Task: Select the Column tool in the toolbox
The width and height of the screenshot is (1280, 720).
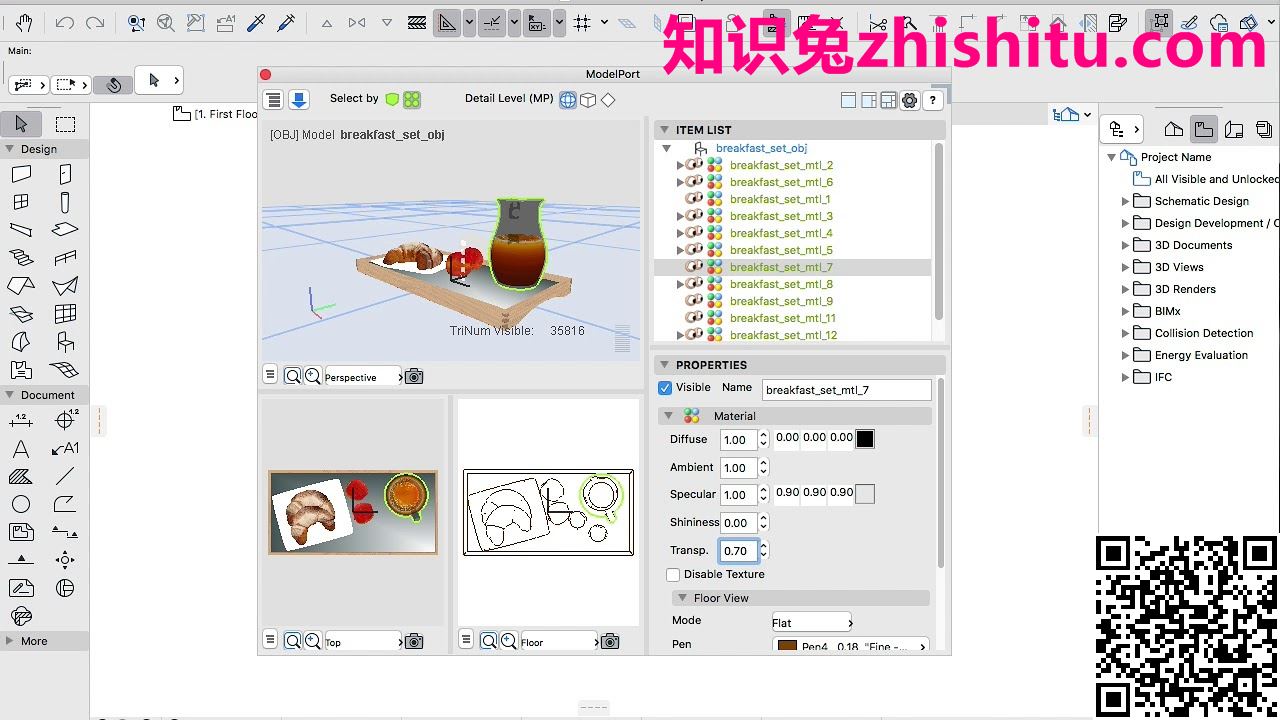Action: pyautogui.click(x=65, y=202)
